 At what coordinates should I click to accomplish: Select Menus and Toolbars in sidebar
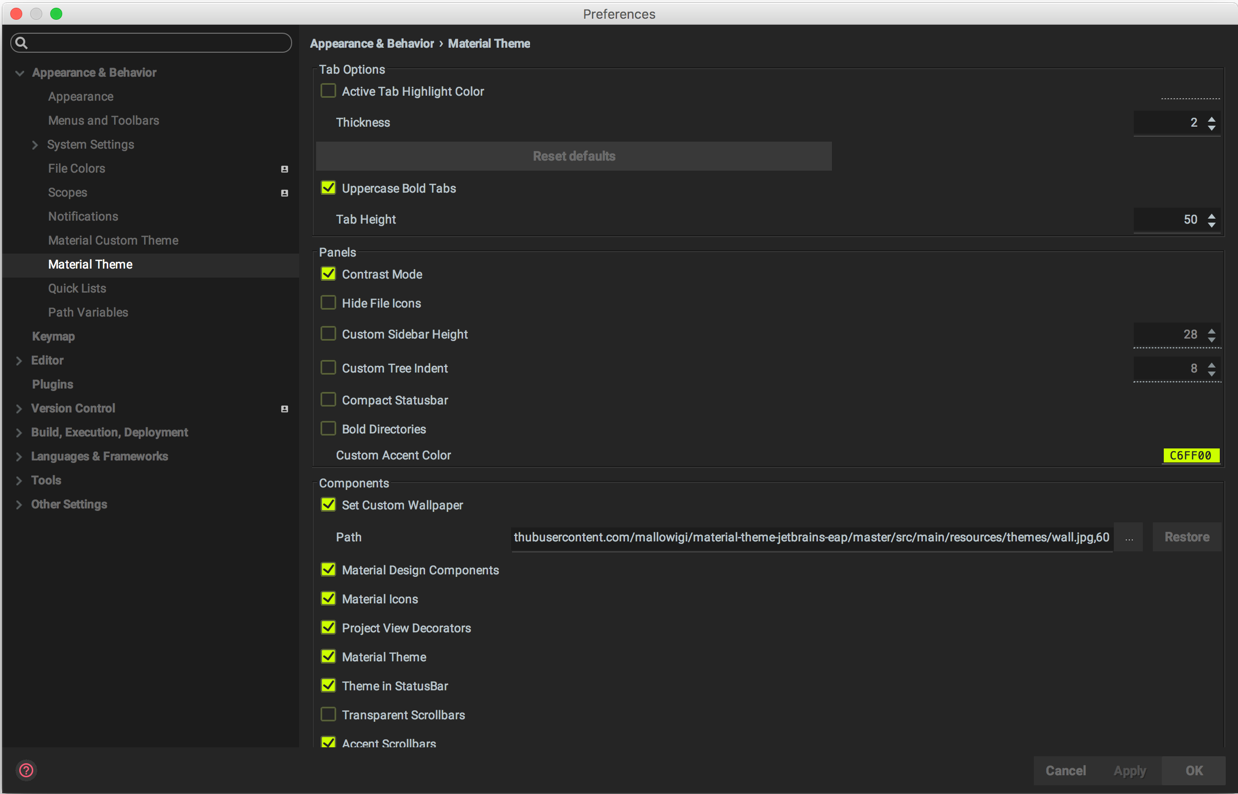click(x=103, y=121)
